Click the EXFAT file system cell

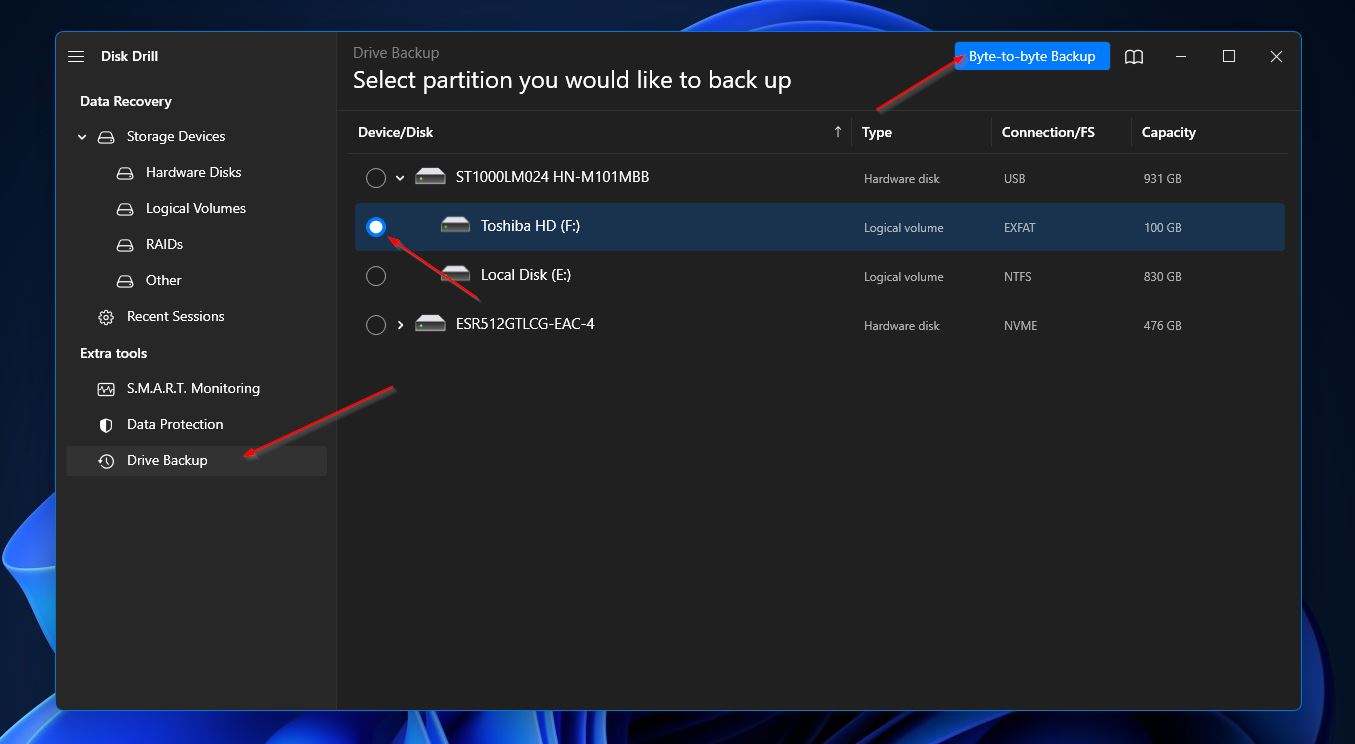(x=1020, y=228)
